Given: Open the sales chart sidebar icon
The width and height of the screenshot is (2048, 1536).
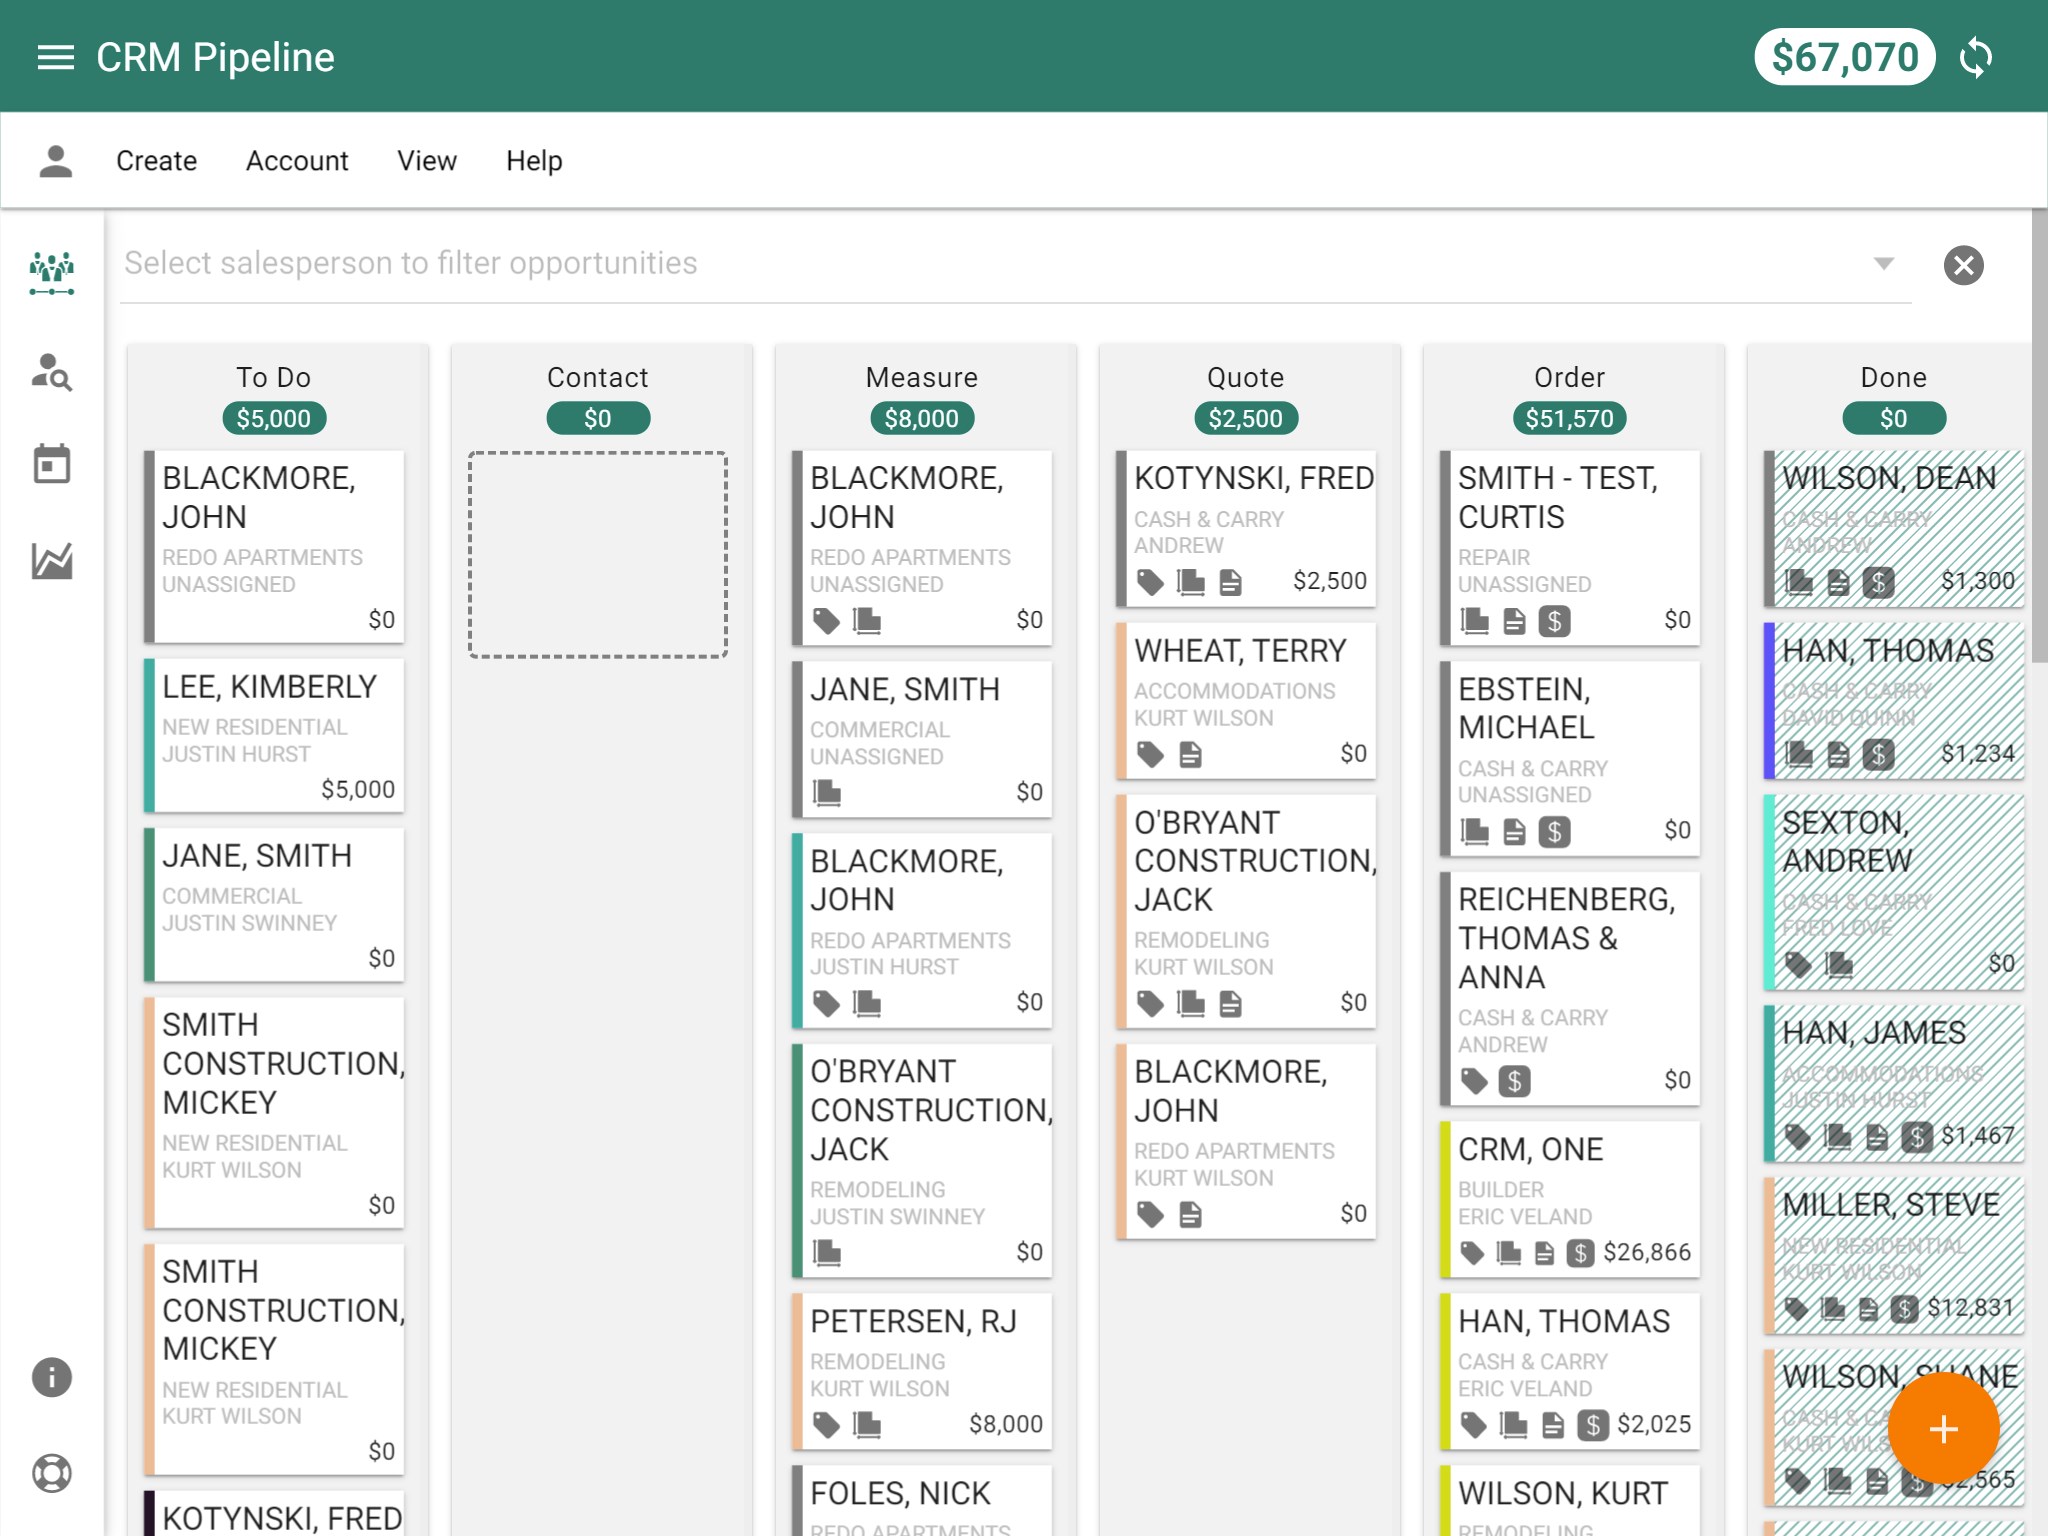Looking at the screenshot, I should 52,561.
